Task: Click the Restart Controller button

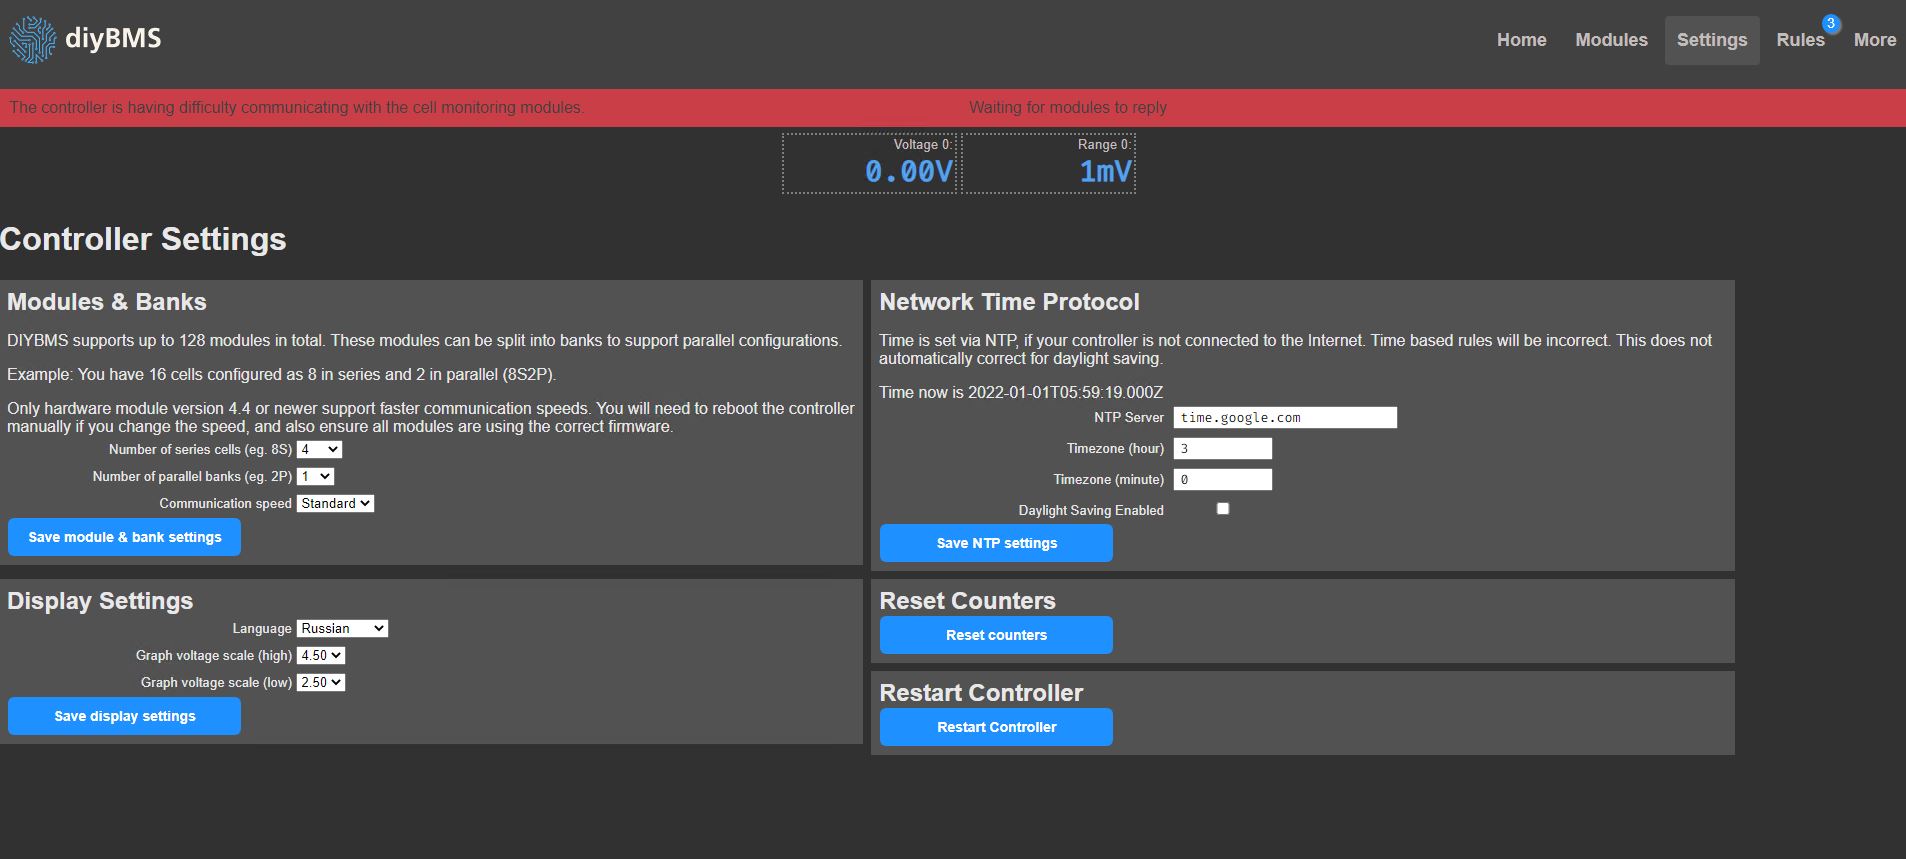Action: [996, 727]
